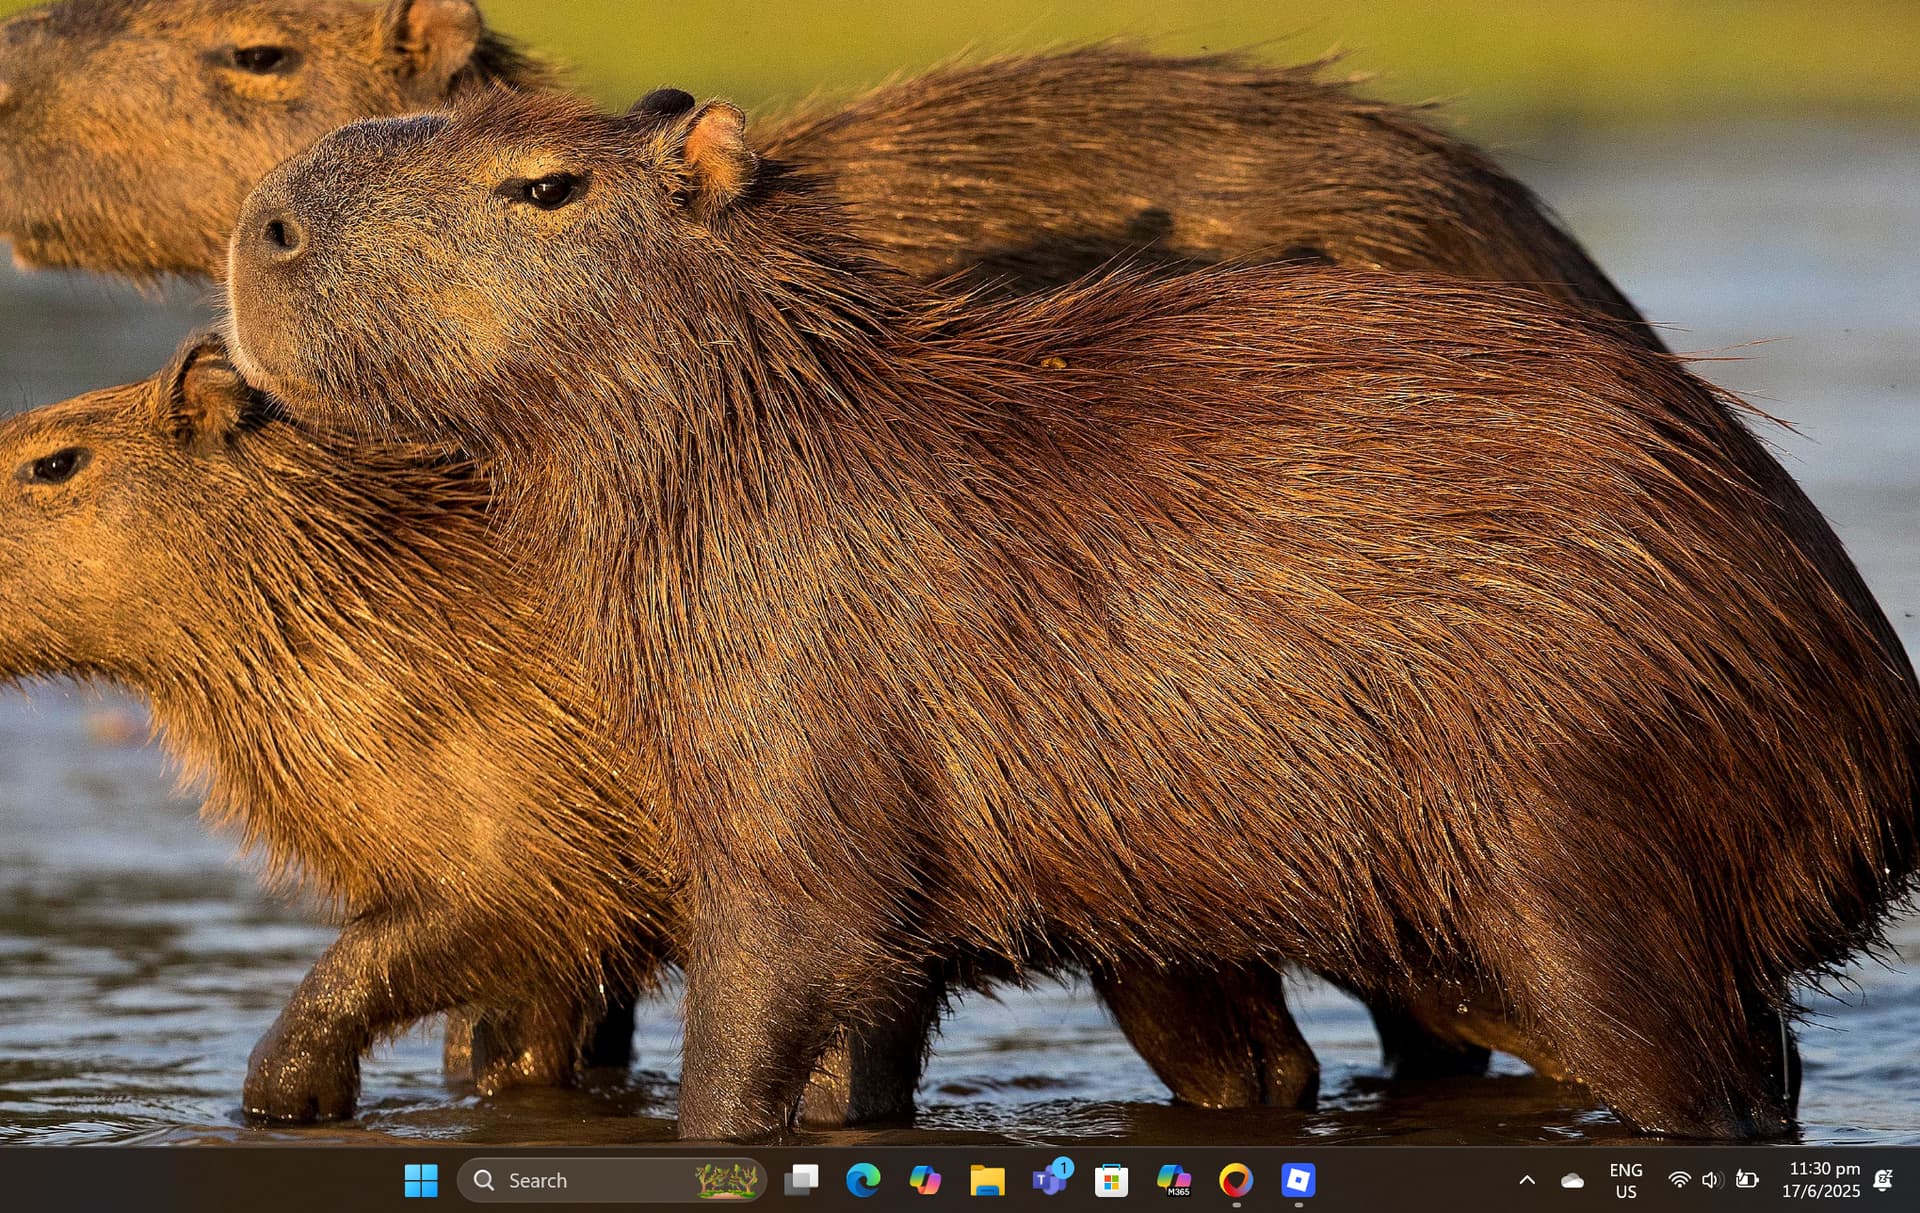Viewport: 1920px width, 1213px height.
Task: Open the Copilot app icon
Action: tap(925, 1180)
